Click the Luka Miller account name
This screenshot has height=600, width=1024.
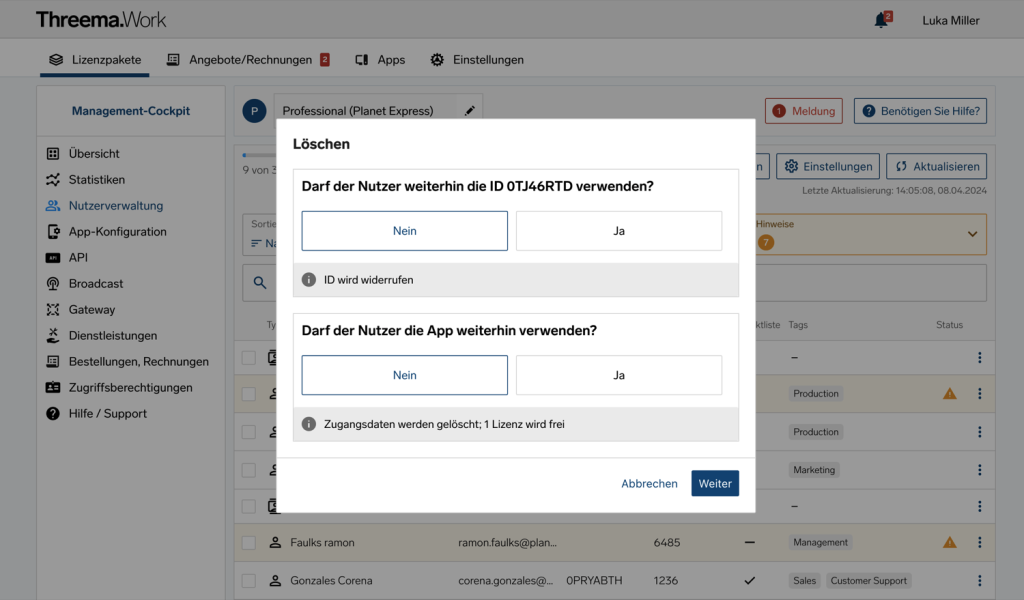[950, 20]
